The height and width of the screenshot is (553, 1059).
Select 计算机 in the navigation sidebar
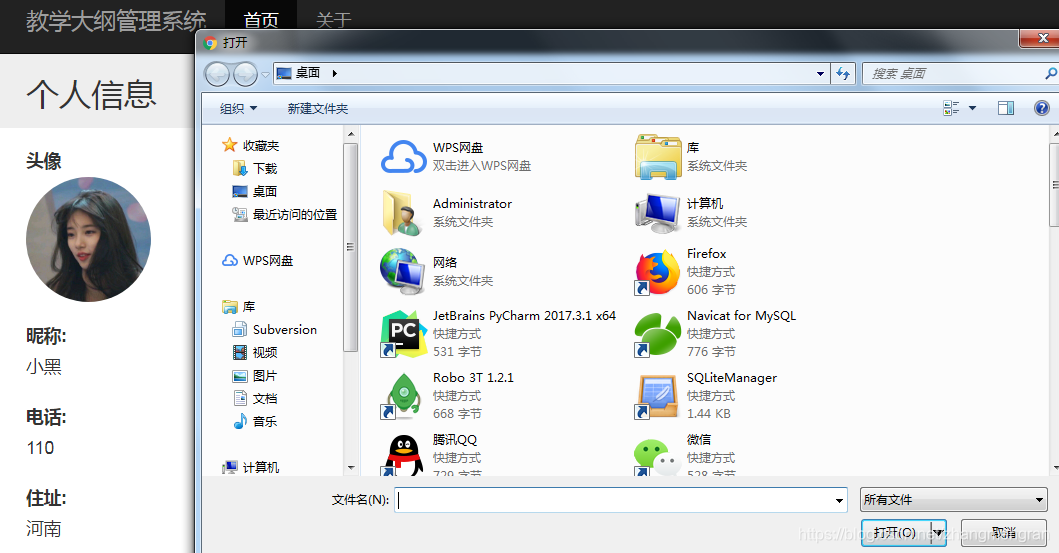coord(251,467)
